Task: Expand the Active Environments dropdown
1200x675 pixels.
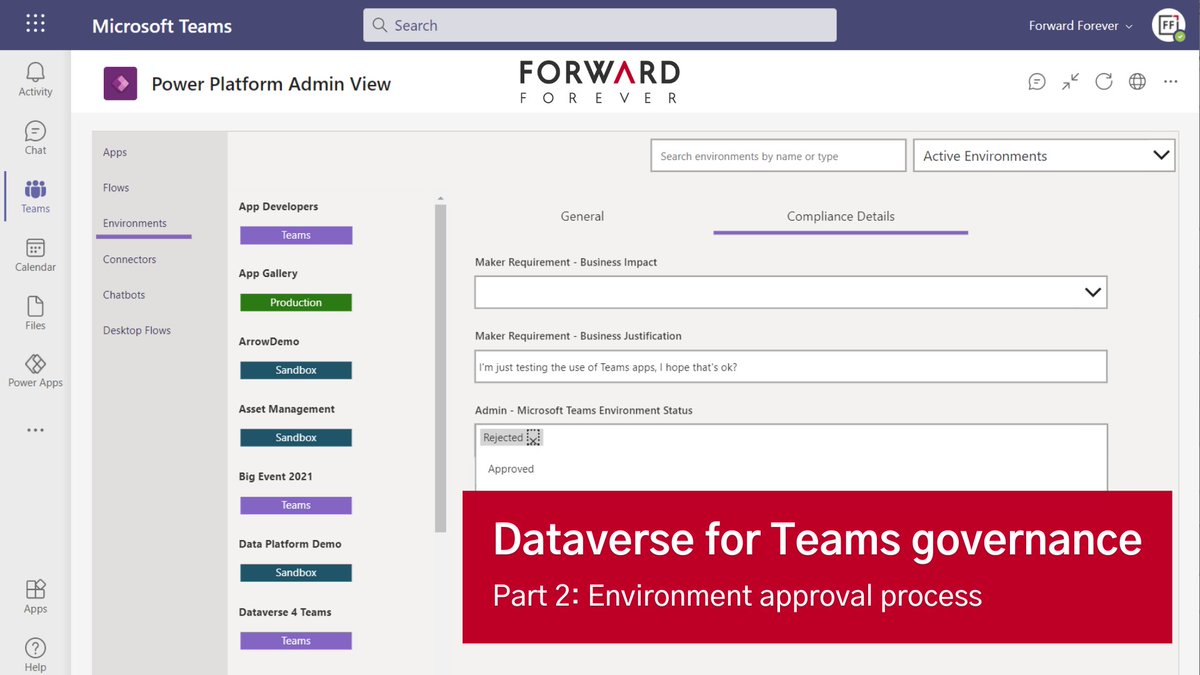Action: tap(1044, 156)
